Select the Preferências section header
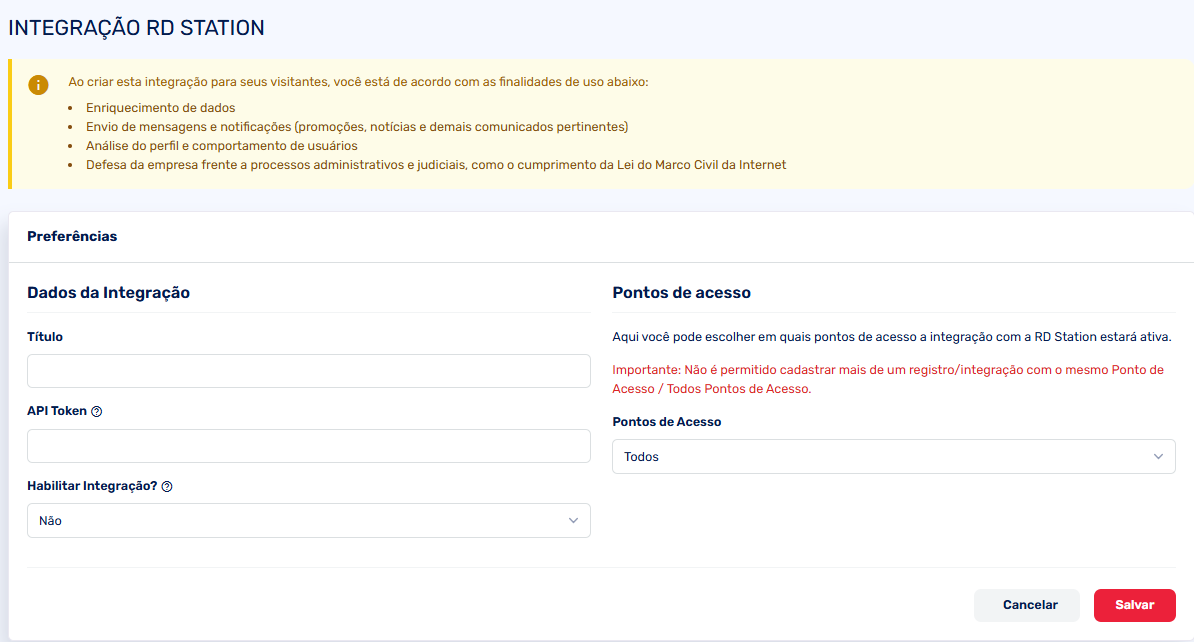The image size is (1194, 642). [x=72, y=237]
